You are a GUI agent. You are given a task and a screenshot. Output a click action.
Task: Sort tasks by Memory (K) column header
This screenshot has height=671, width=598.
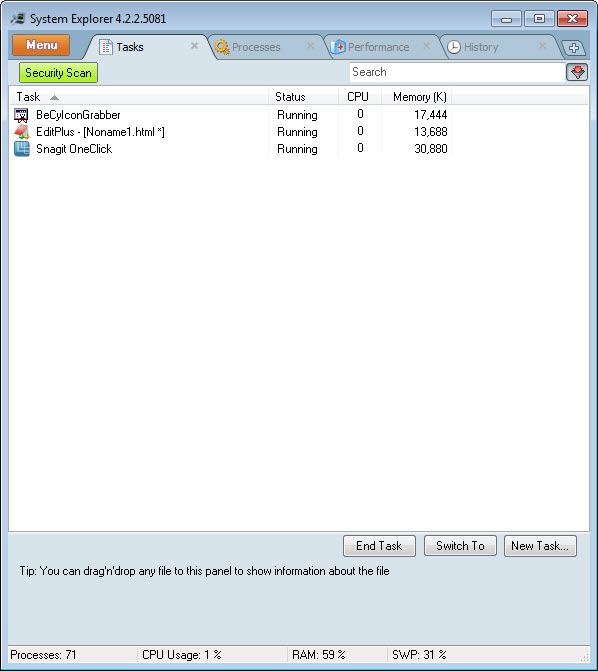(419, 97)
